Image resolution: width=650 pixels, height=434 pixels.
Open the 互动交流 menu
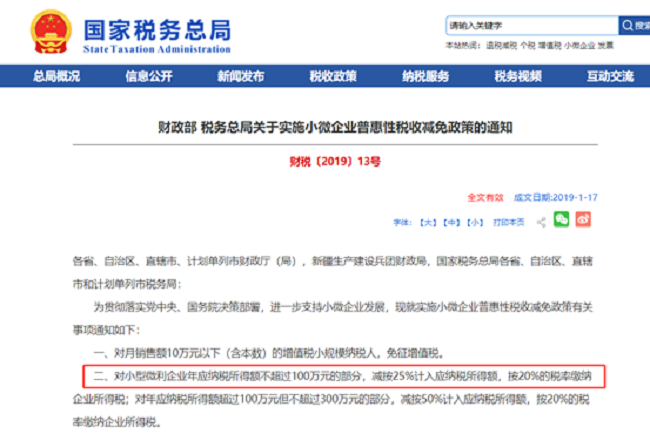click(x=610, y=76)
